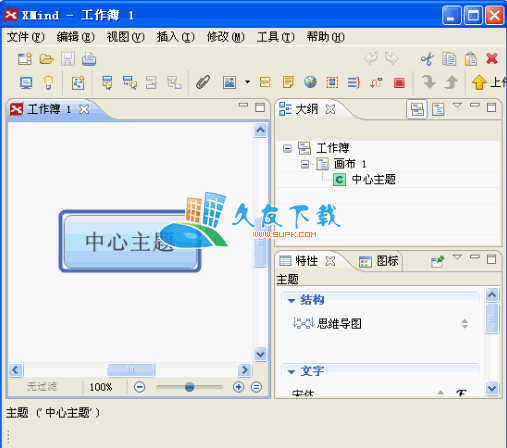507x448 pixels.
Task: Open the 视图 menu
Action: (x=125, y=37)
